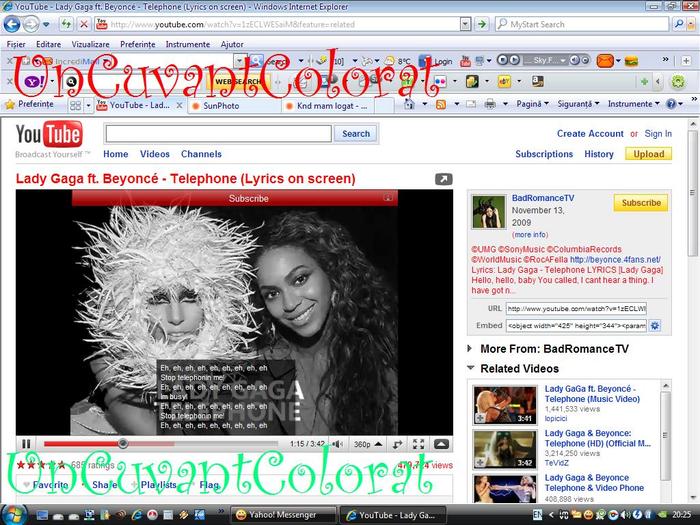Click the Home house icon in command bar
The width and height of the screenshot is (700, 525).
[x=409, y=104]
